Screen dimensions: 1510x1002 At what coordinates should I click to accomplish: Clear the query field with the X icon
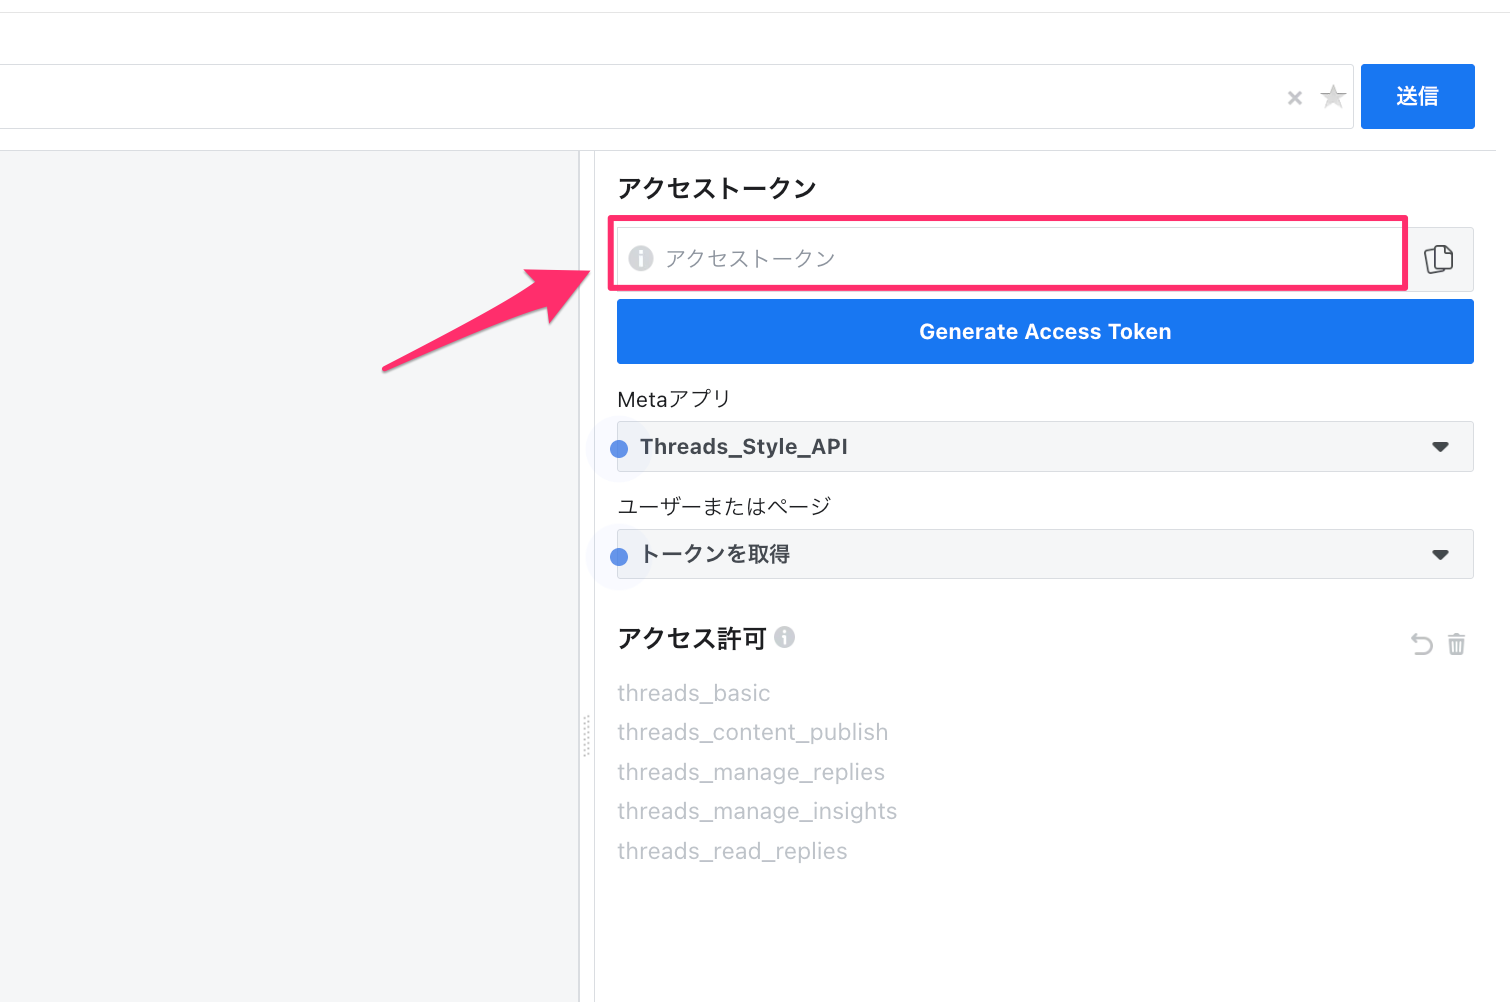(x=1295, y=98)
